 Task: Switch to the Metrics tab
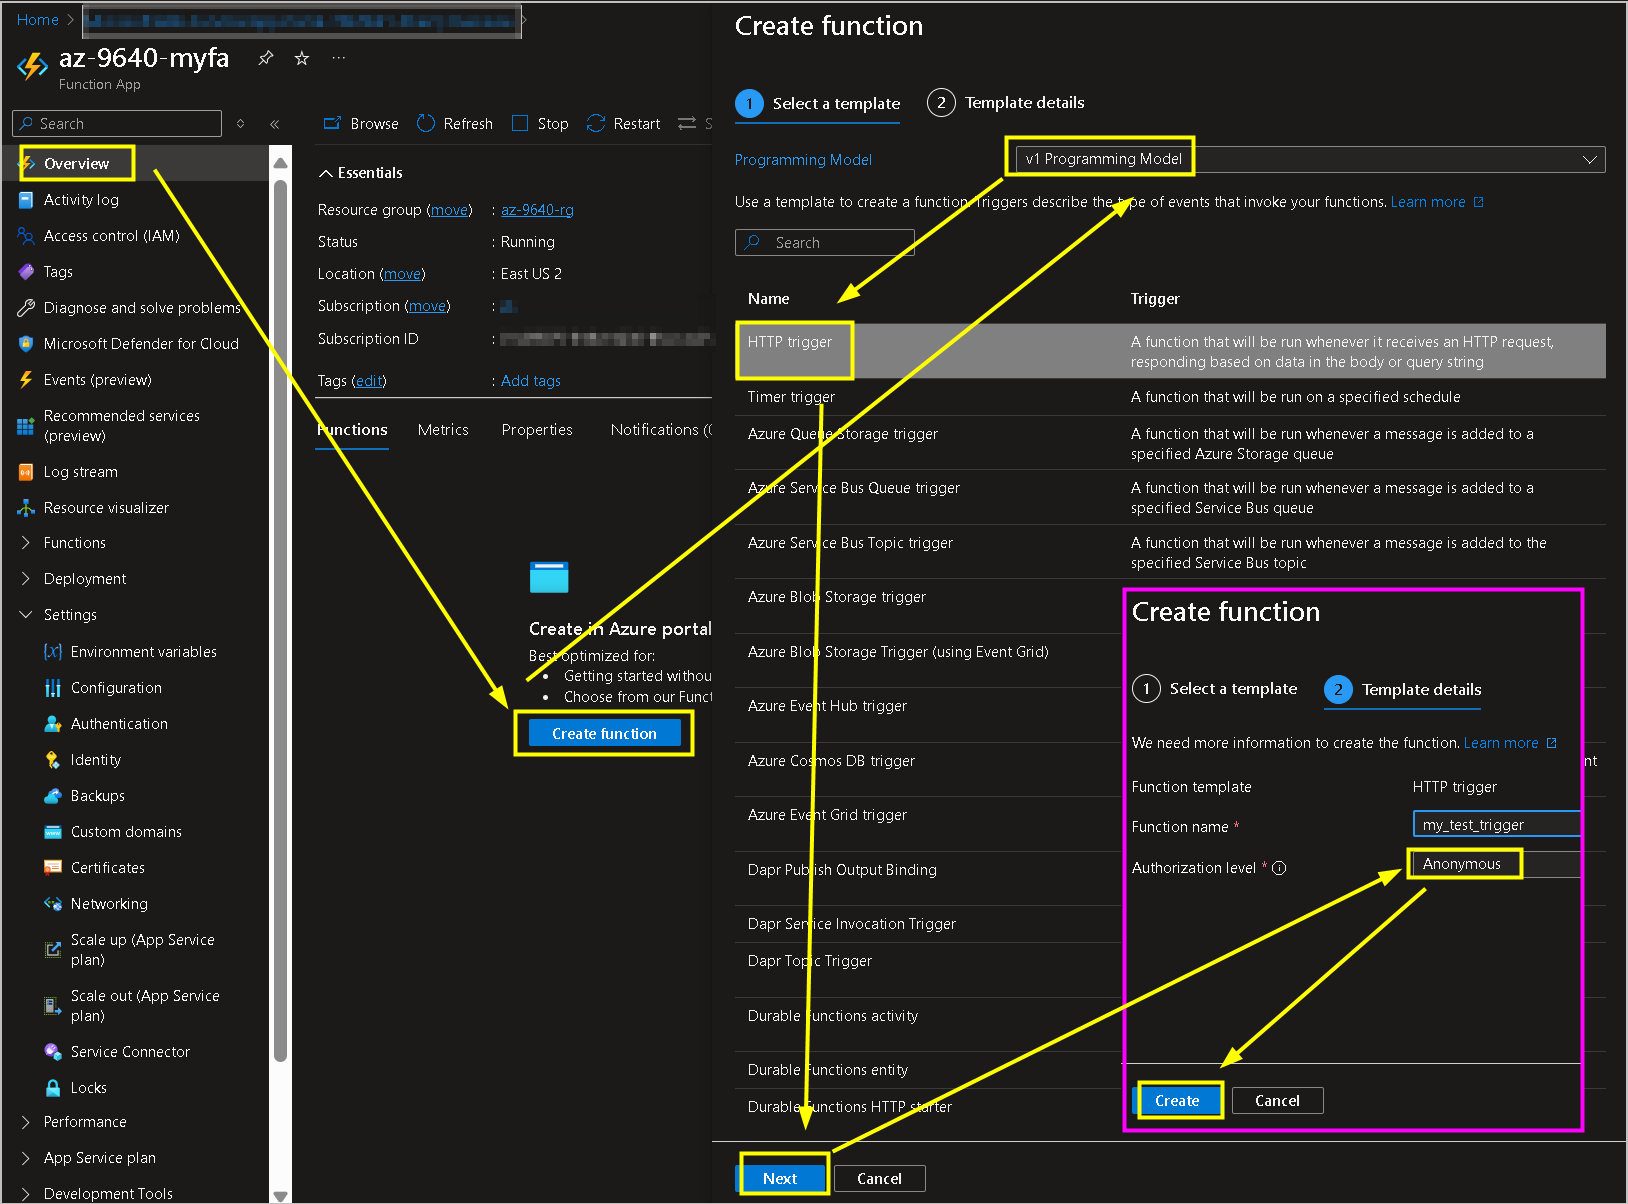pos(443,430)
